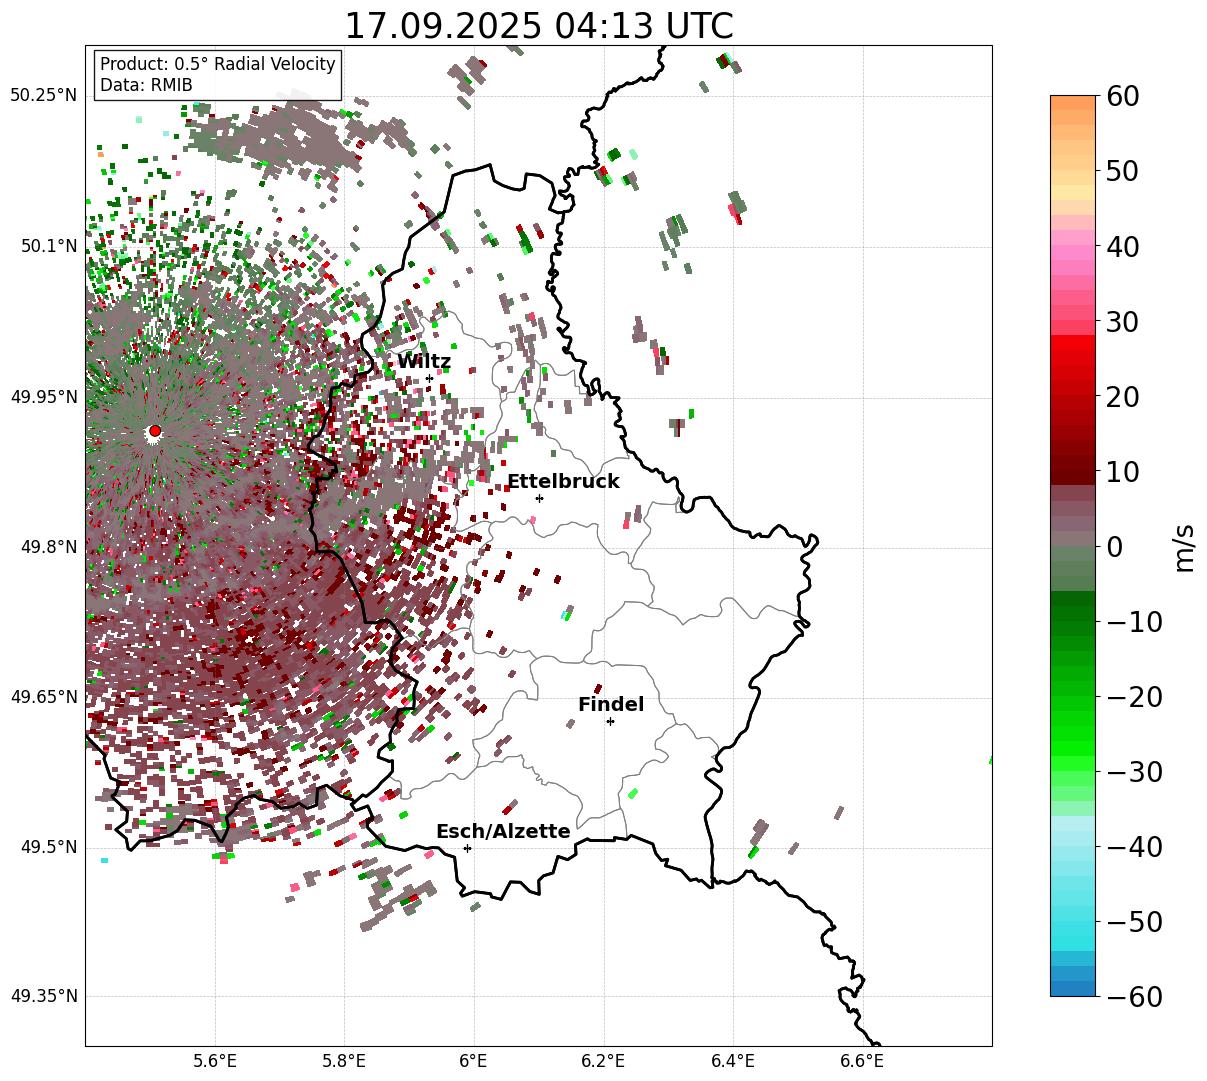Click the 60 tick label on colorbar

tap(1125, 96)
